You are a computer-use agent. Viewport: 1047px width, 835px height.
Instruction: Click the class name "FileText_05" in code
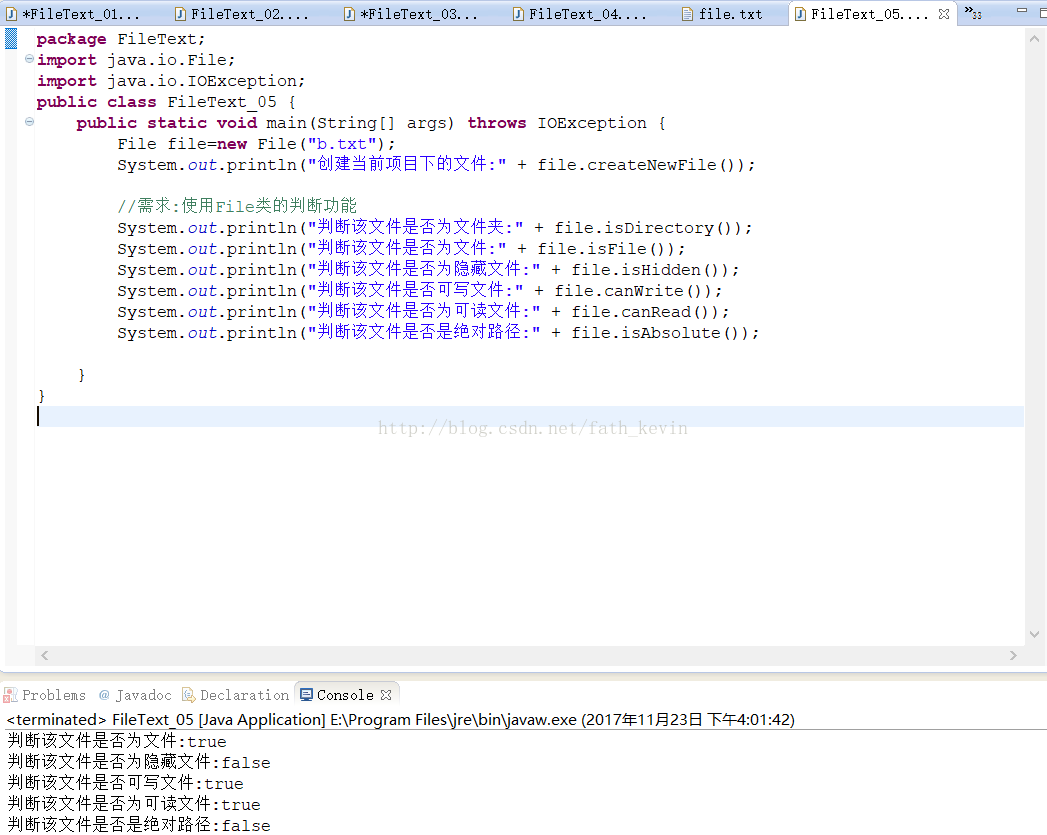[x=222, y=102]
